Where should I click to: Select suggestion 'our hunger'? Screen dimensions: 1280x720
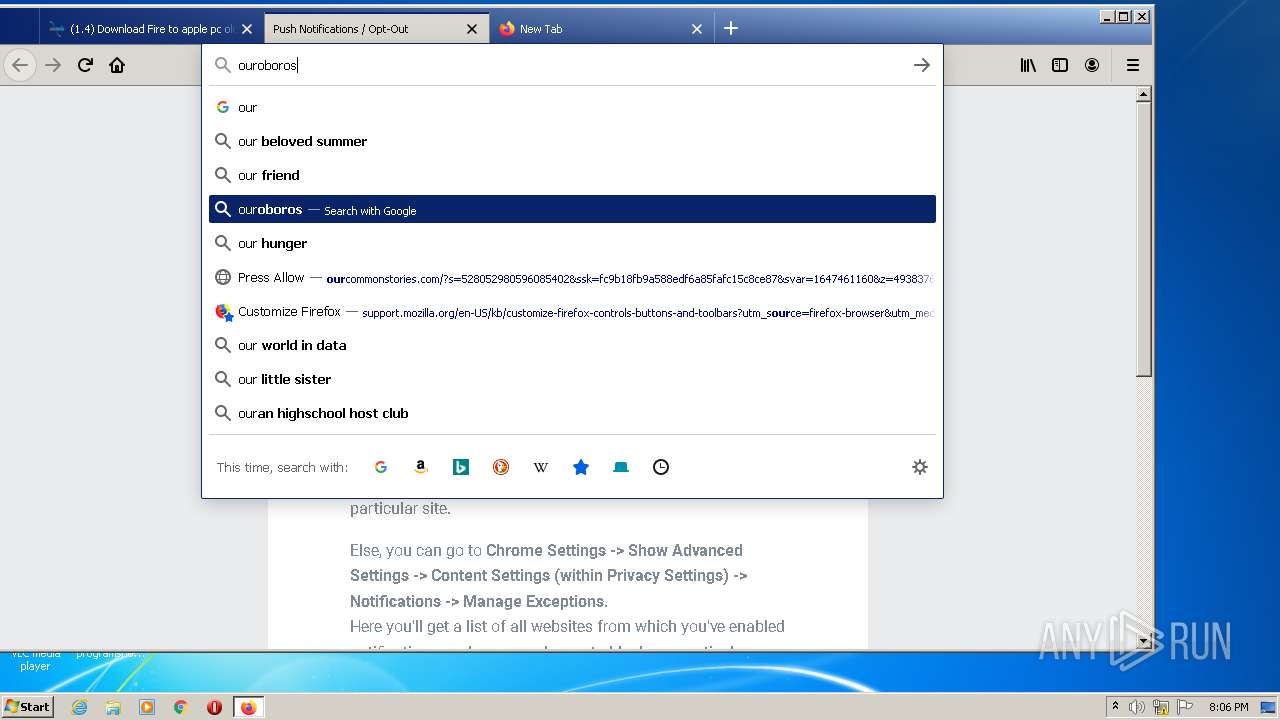[x=572, y=243]
